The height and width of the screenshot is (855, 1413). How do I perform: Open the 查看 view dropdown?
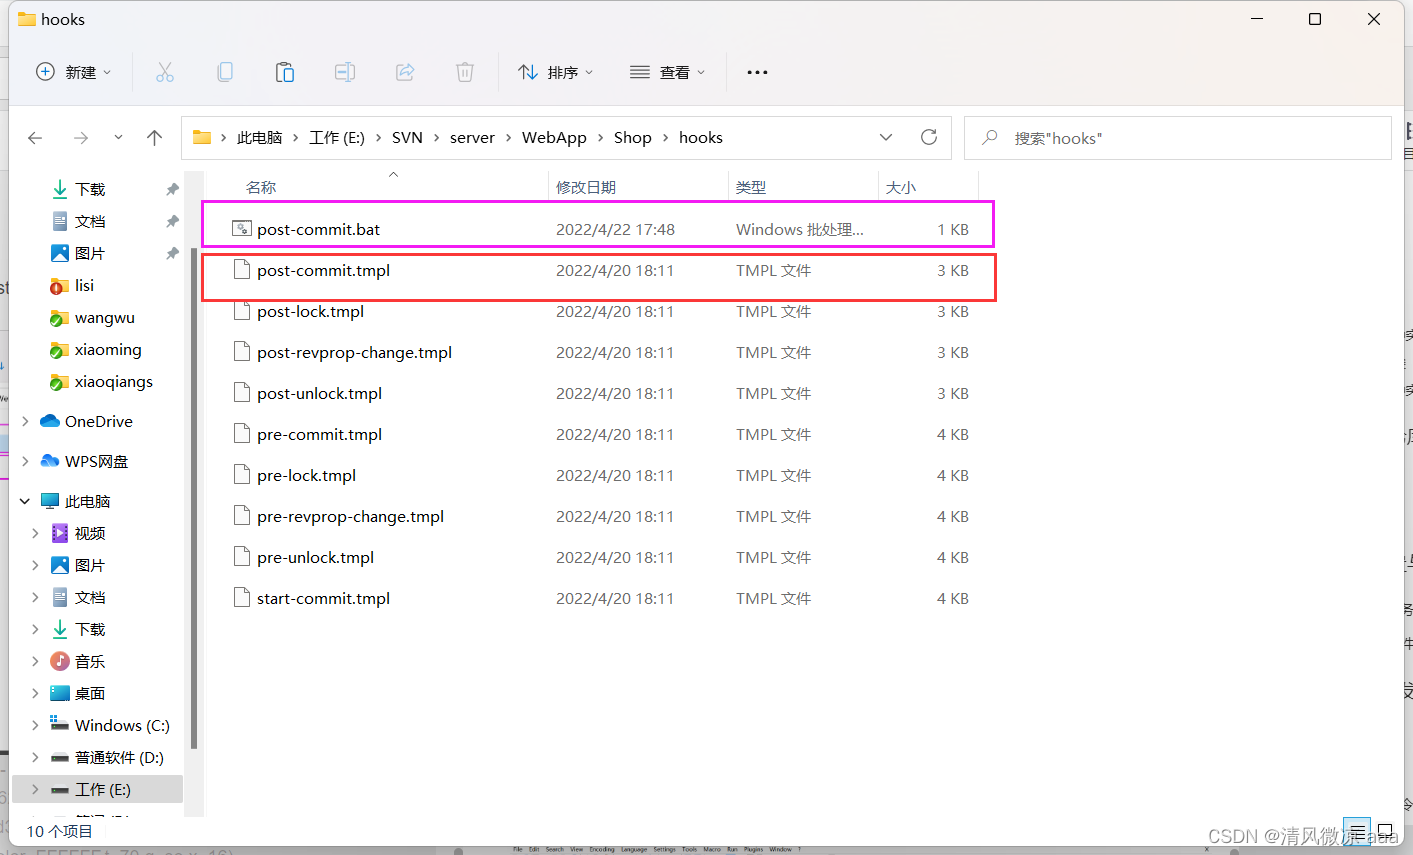click(x=668, y=72)
